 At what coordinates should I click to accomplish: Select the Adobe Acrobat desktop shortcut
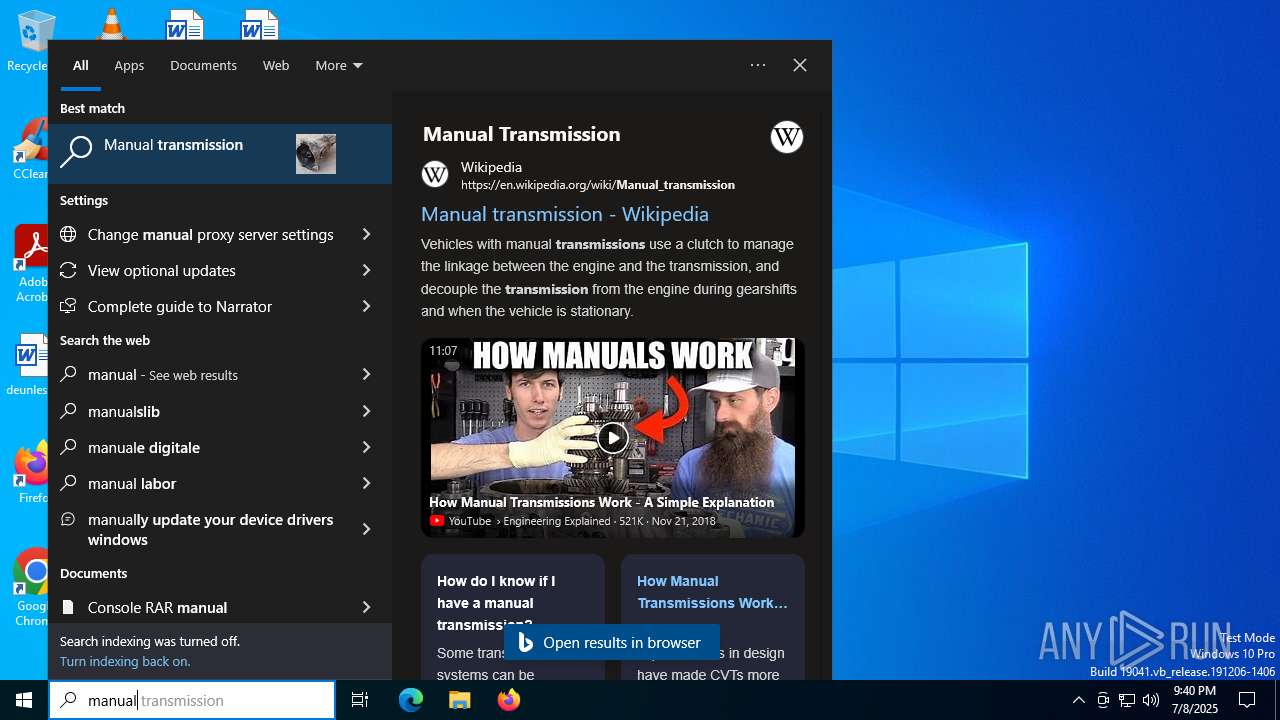coord(31,263)
